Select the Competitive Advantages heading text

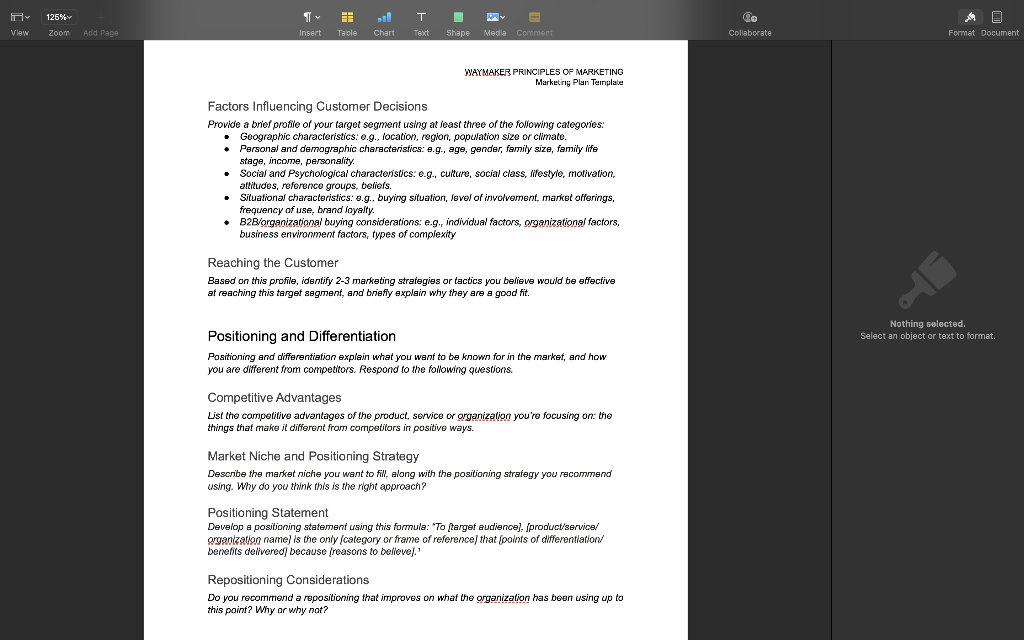(x=274, y=397)
